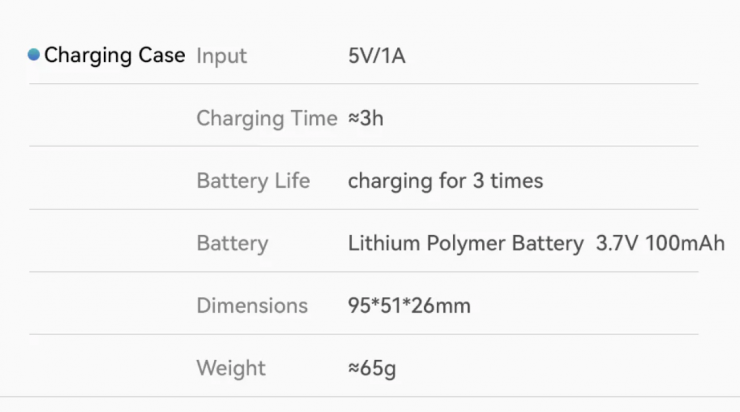Click the Input label
This screenshot has width=740, height=412.
[x=221, y=55]
